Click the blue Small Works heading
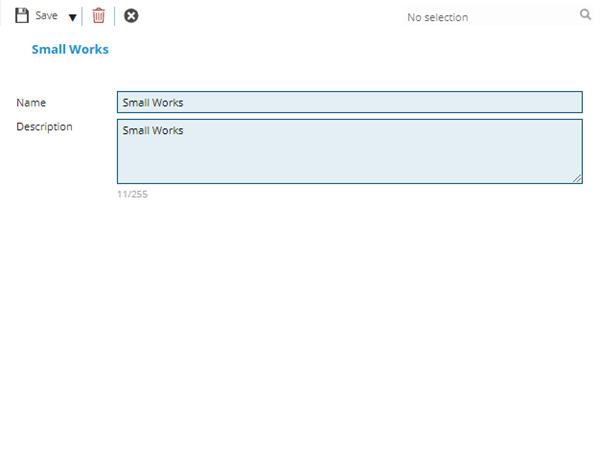This screenshot has width=600, height=461. pyautogui.click(x=70, y=49)
